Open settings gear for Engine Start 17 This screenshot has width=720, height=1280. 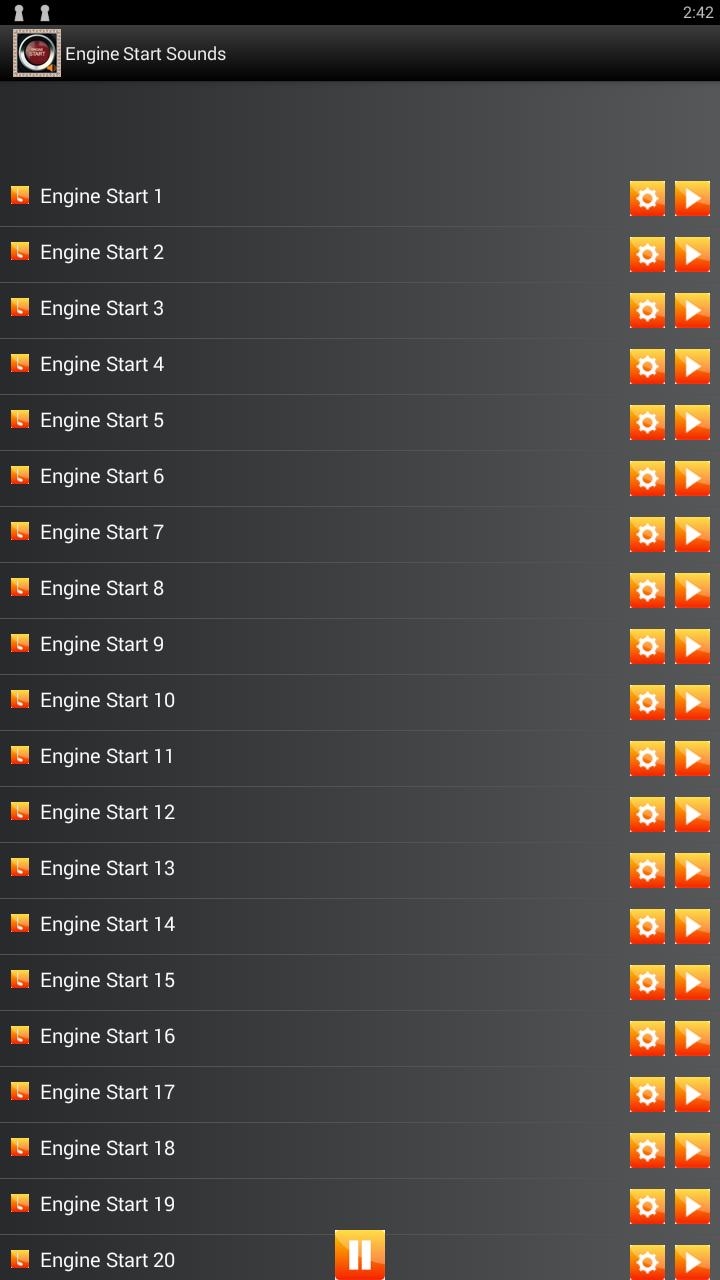tap(647, 1094)
